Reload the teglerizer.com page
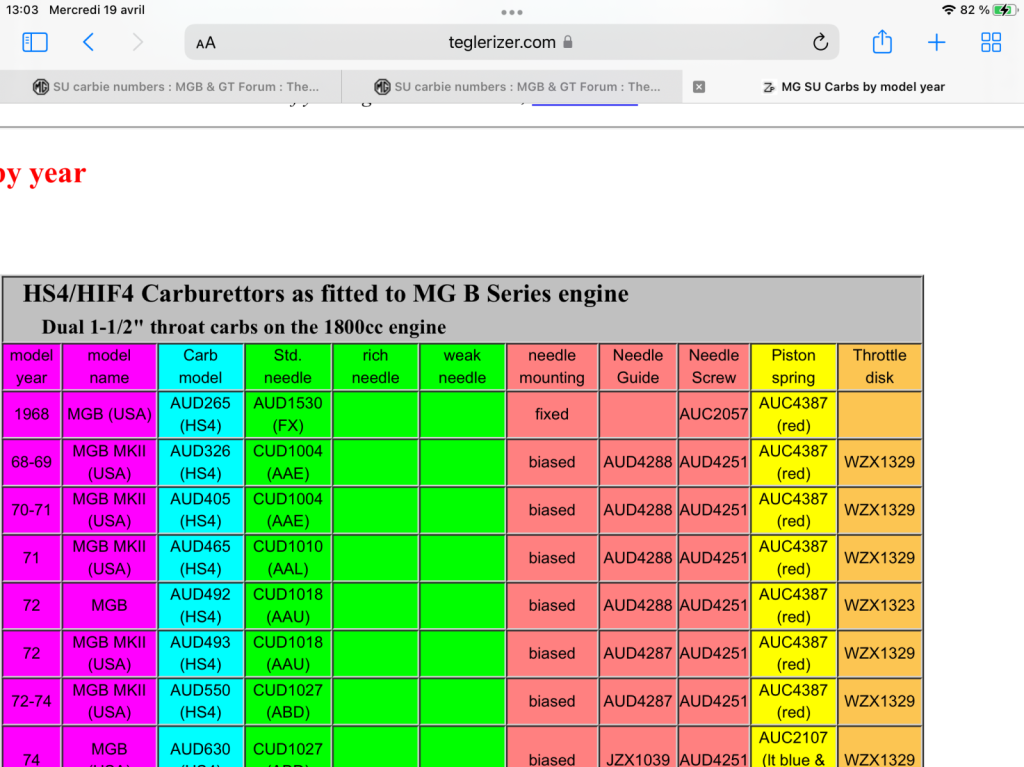 point(820,42)
